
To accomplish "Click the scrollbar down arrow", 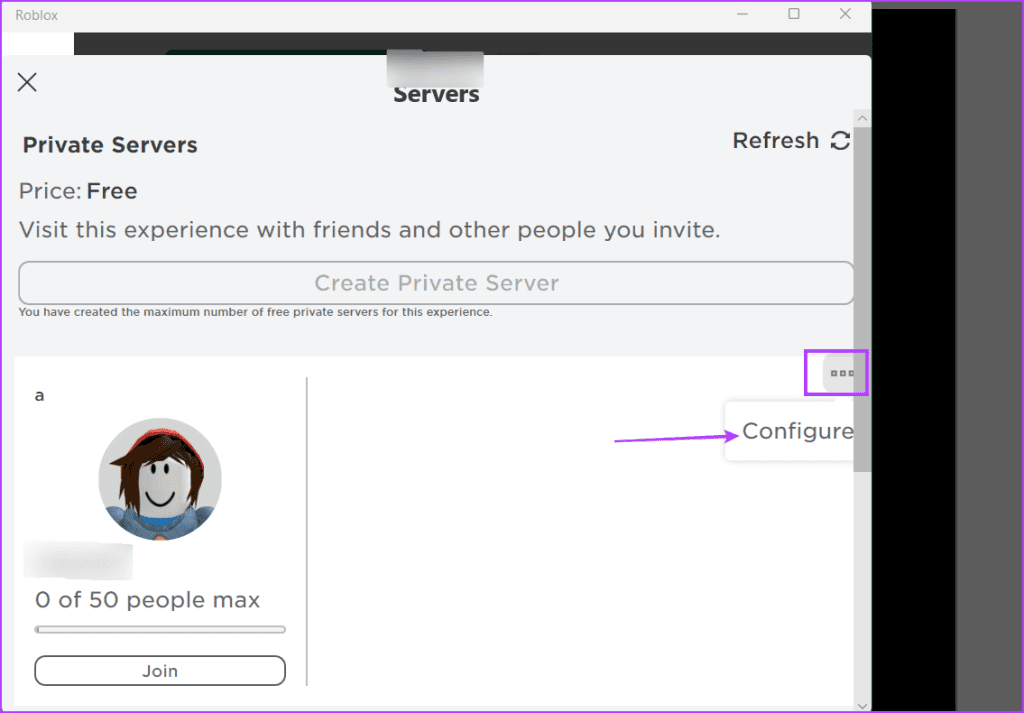I will click(x=862, y=706).
